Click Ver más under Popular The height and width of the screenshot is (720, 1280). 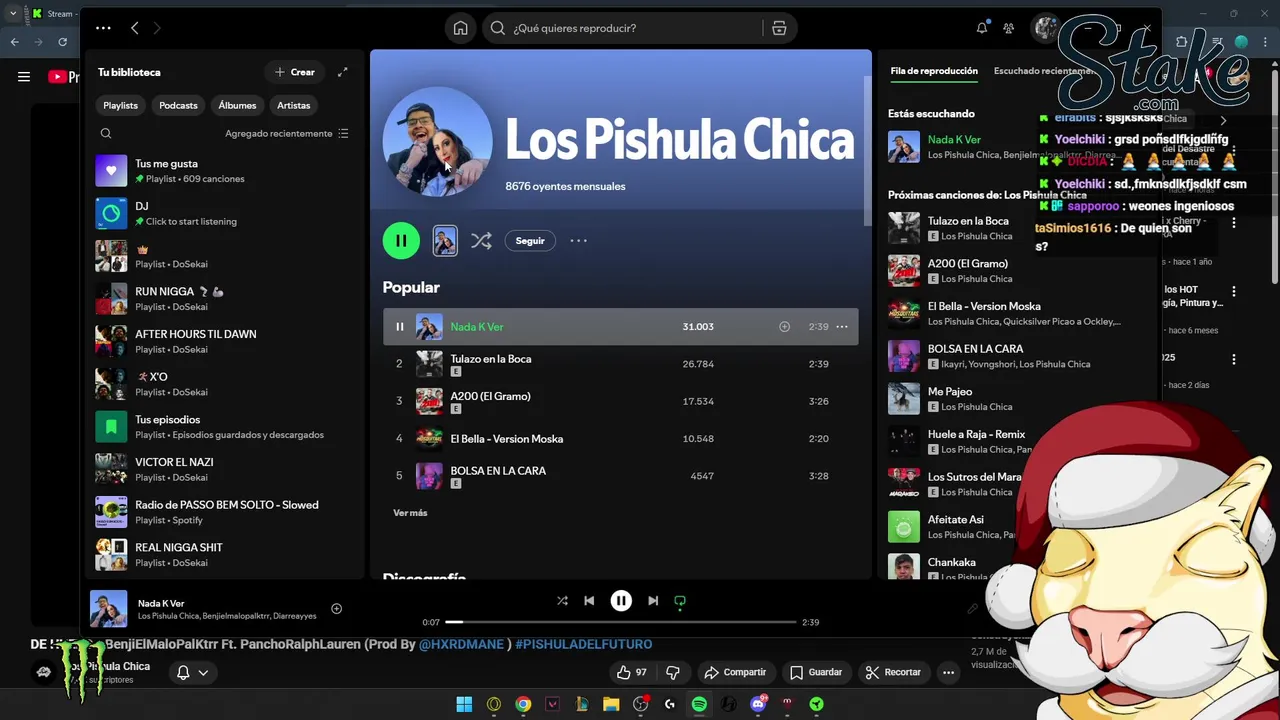[x=410, y=512]
